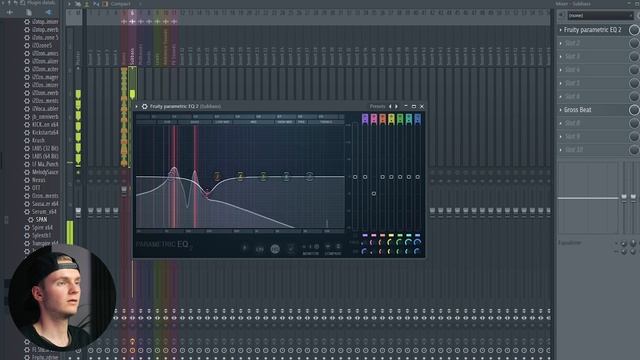Click the Master track volume fader in the mixer

pyautogui.click(x=78, y=211)
